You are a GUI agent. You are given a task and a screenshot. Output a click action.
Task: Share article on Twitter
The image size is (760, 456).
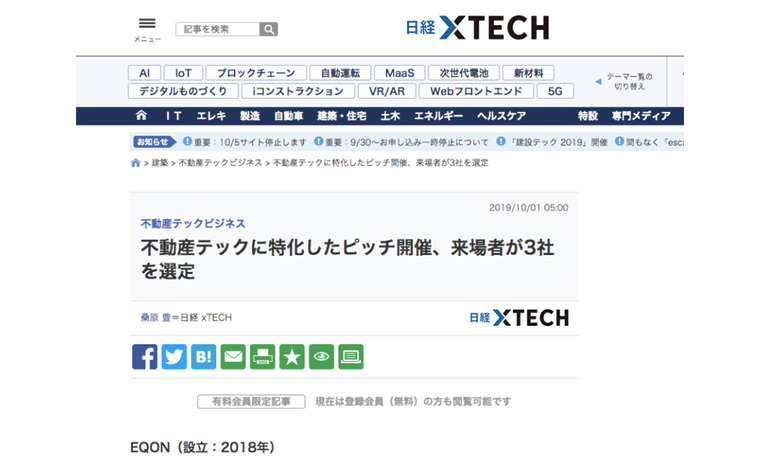coord(174,356)
